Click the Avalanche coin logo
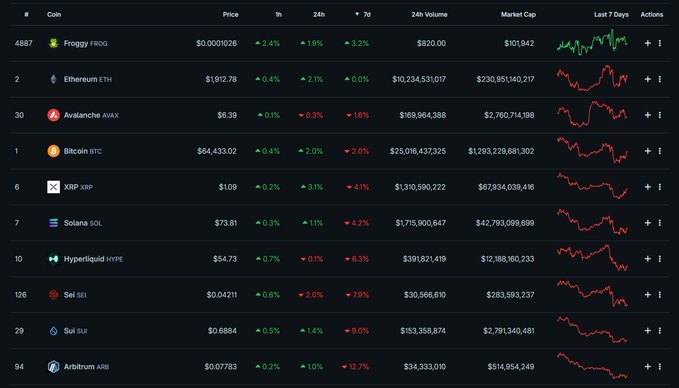The width and height of the screenshot is (679, 388). pyautogui.click(x=53, y=115)
